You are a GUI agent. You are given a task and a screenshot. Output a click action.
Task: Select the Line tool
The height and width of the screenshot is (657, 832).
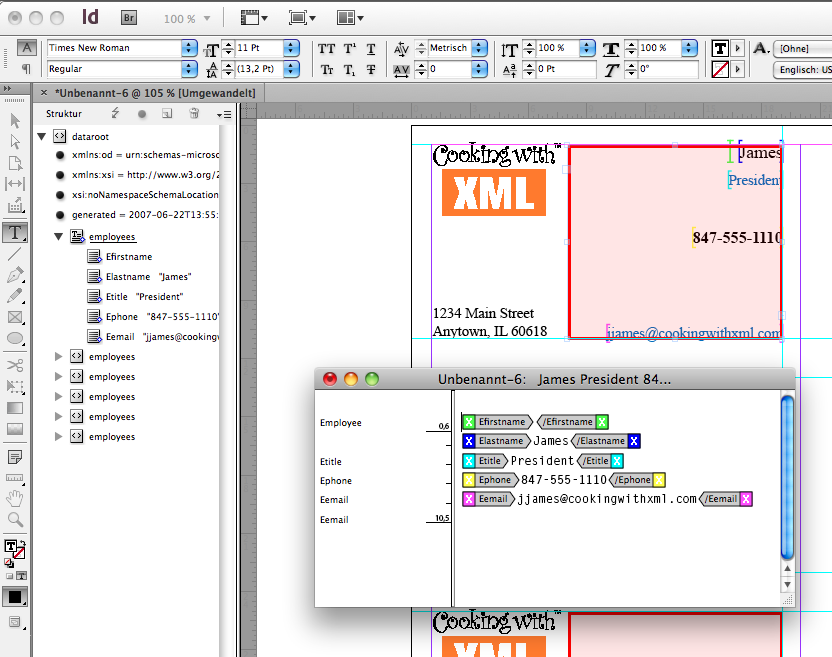click(15, 254)
